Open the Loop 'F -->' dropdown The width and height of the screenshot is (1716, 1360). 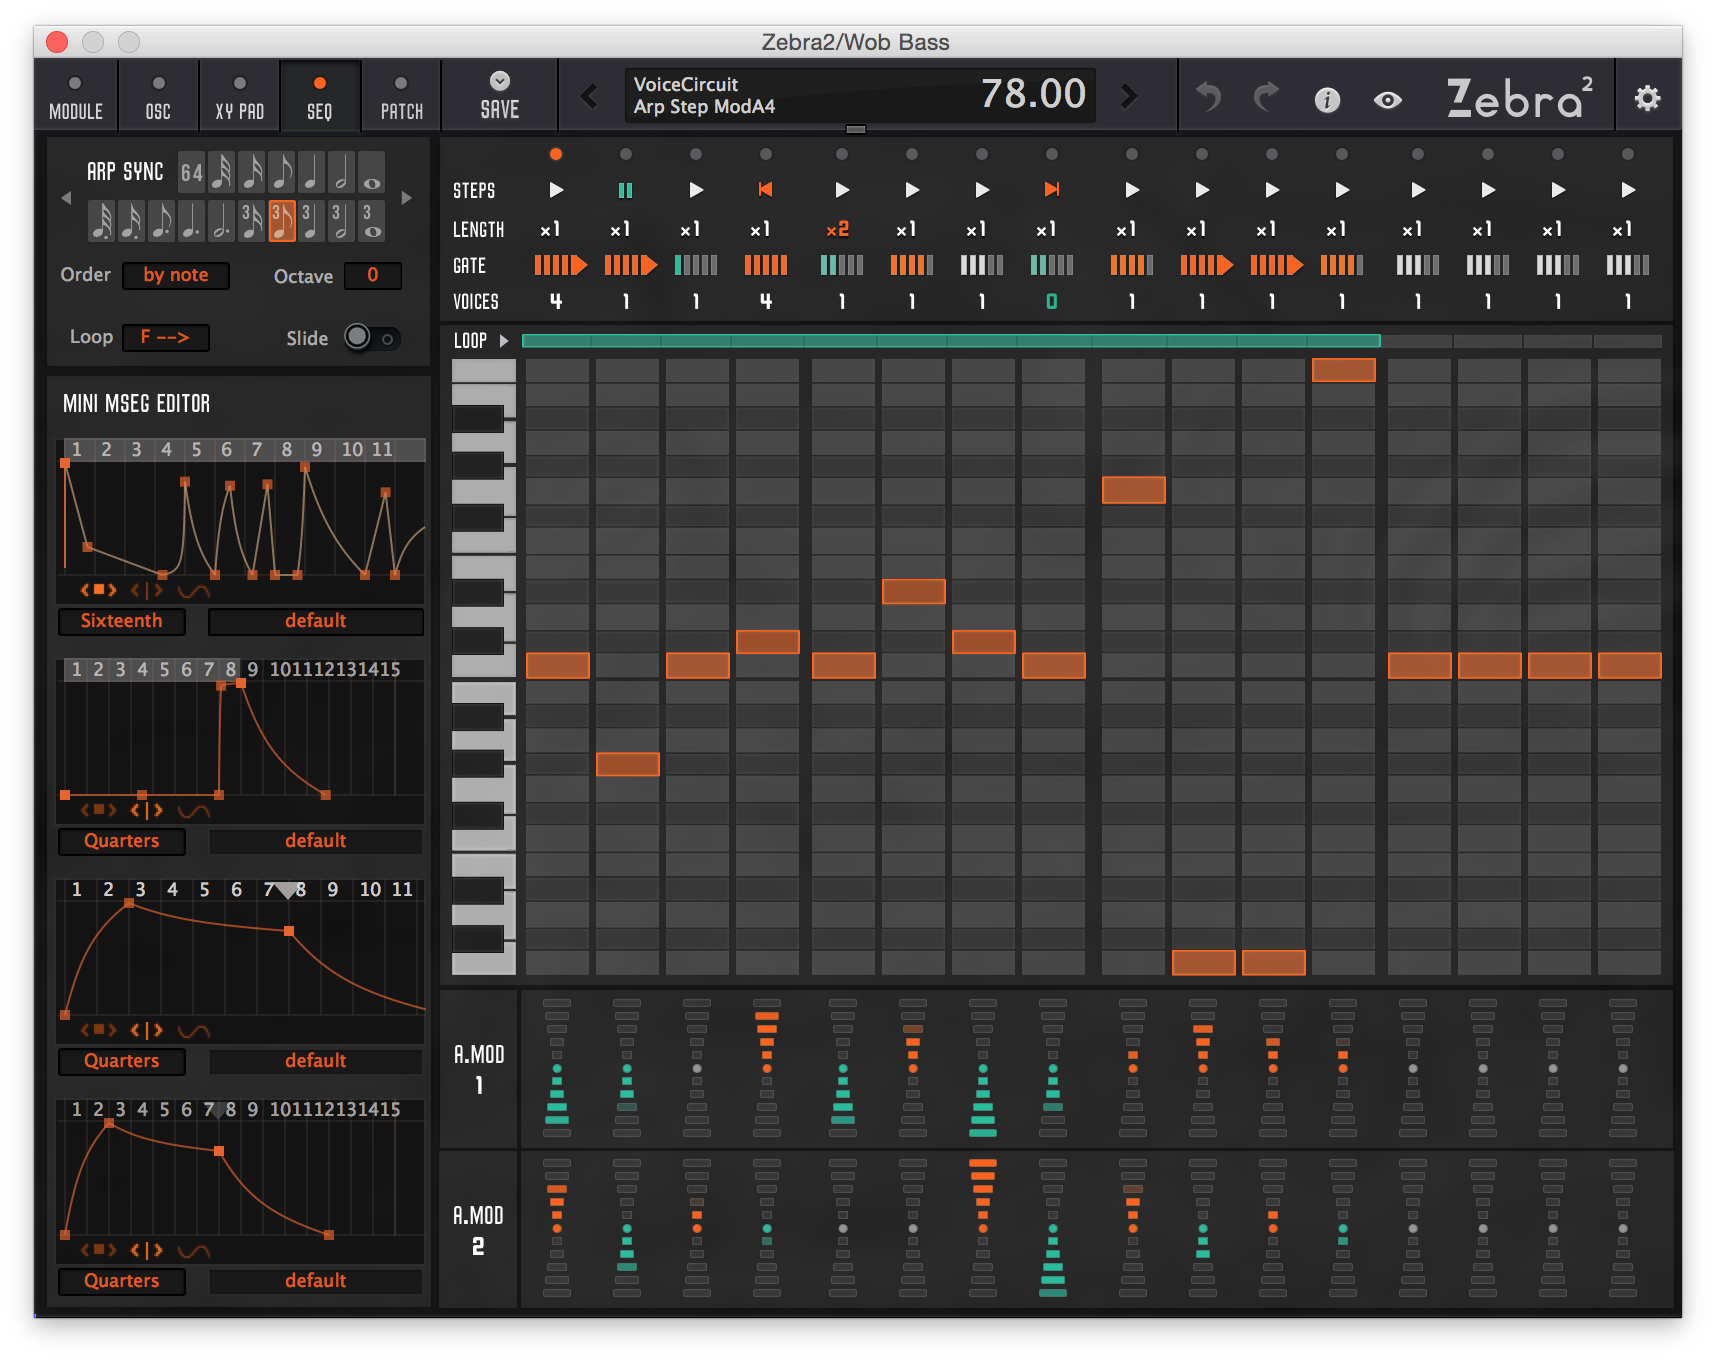(x=166, y=337)
